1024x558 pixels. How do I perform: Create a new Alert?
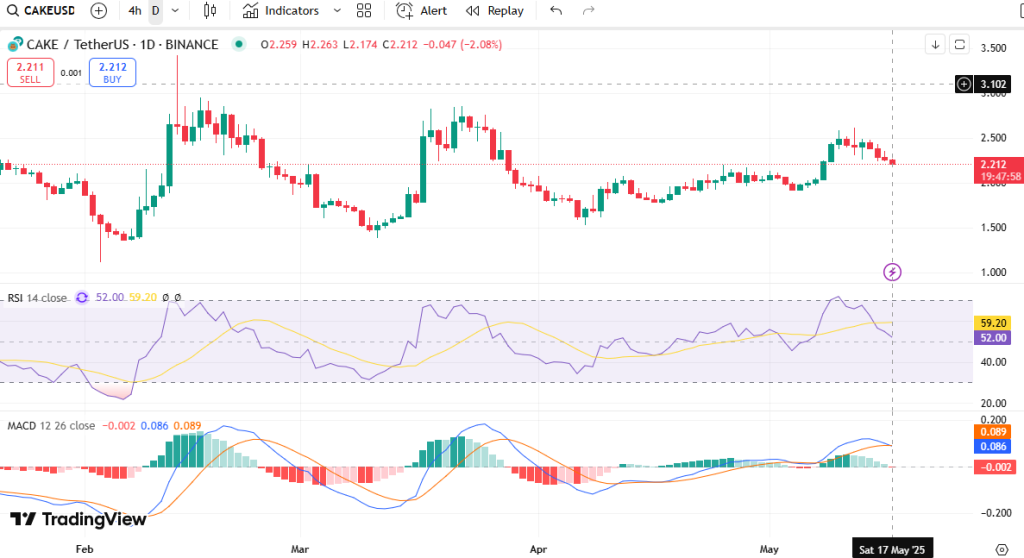coord(421,11)
